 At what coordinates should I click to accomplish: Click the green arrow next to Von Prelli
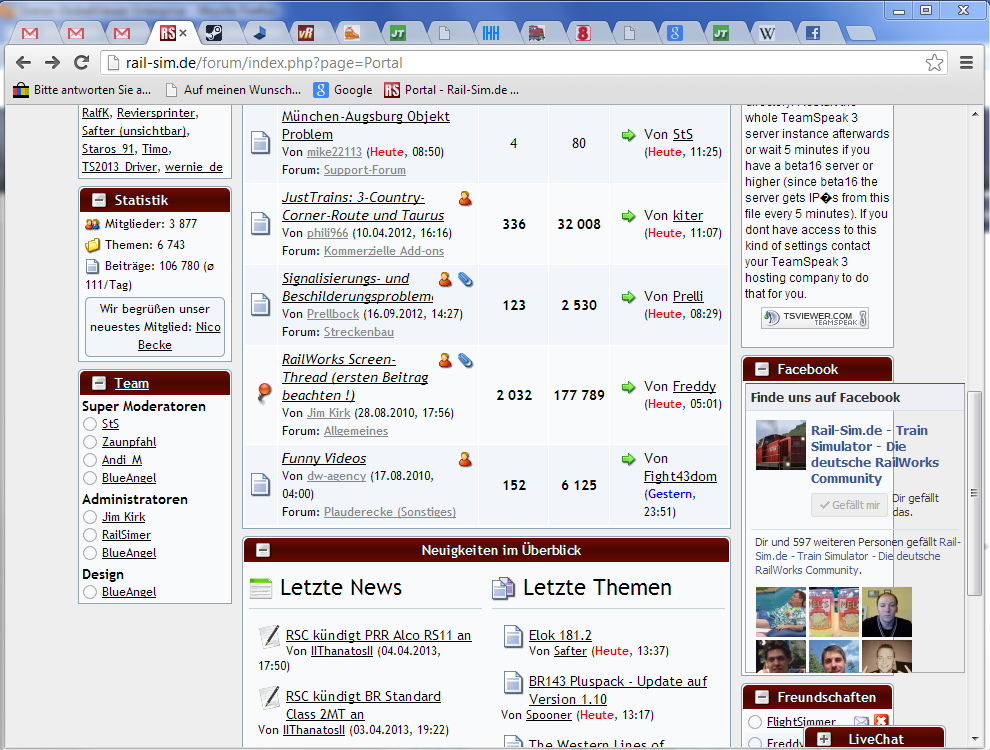[628, 297]
